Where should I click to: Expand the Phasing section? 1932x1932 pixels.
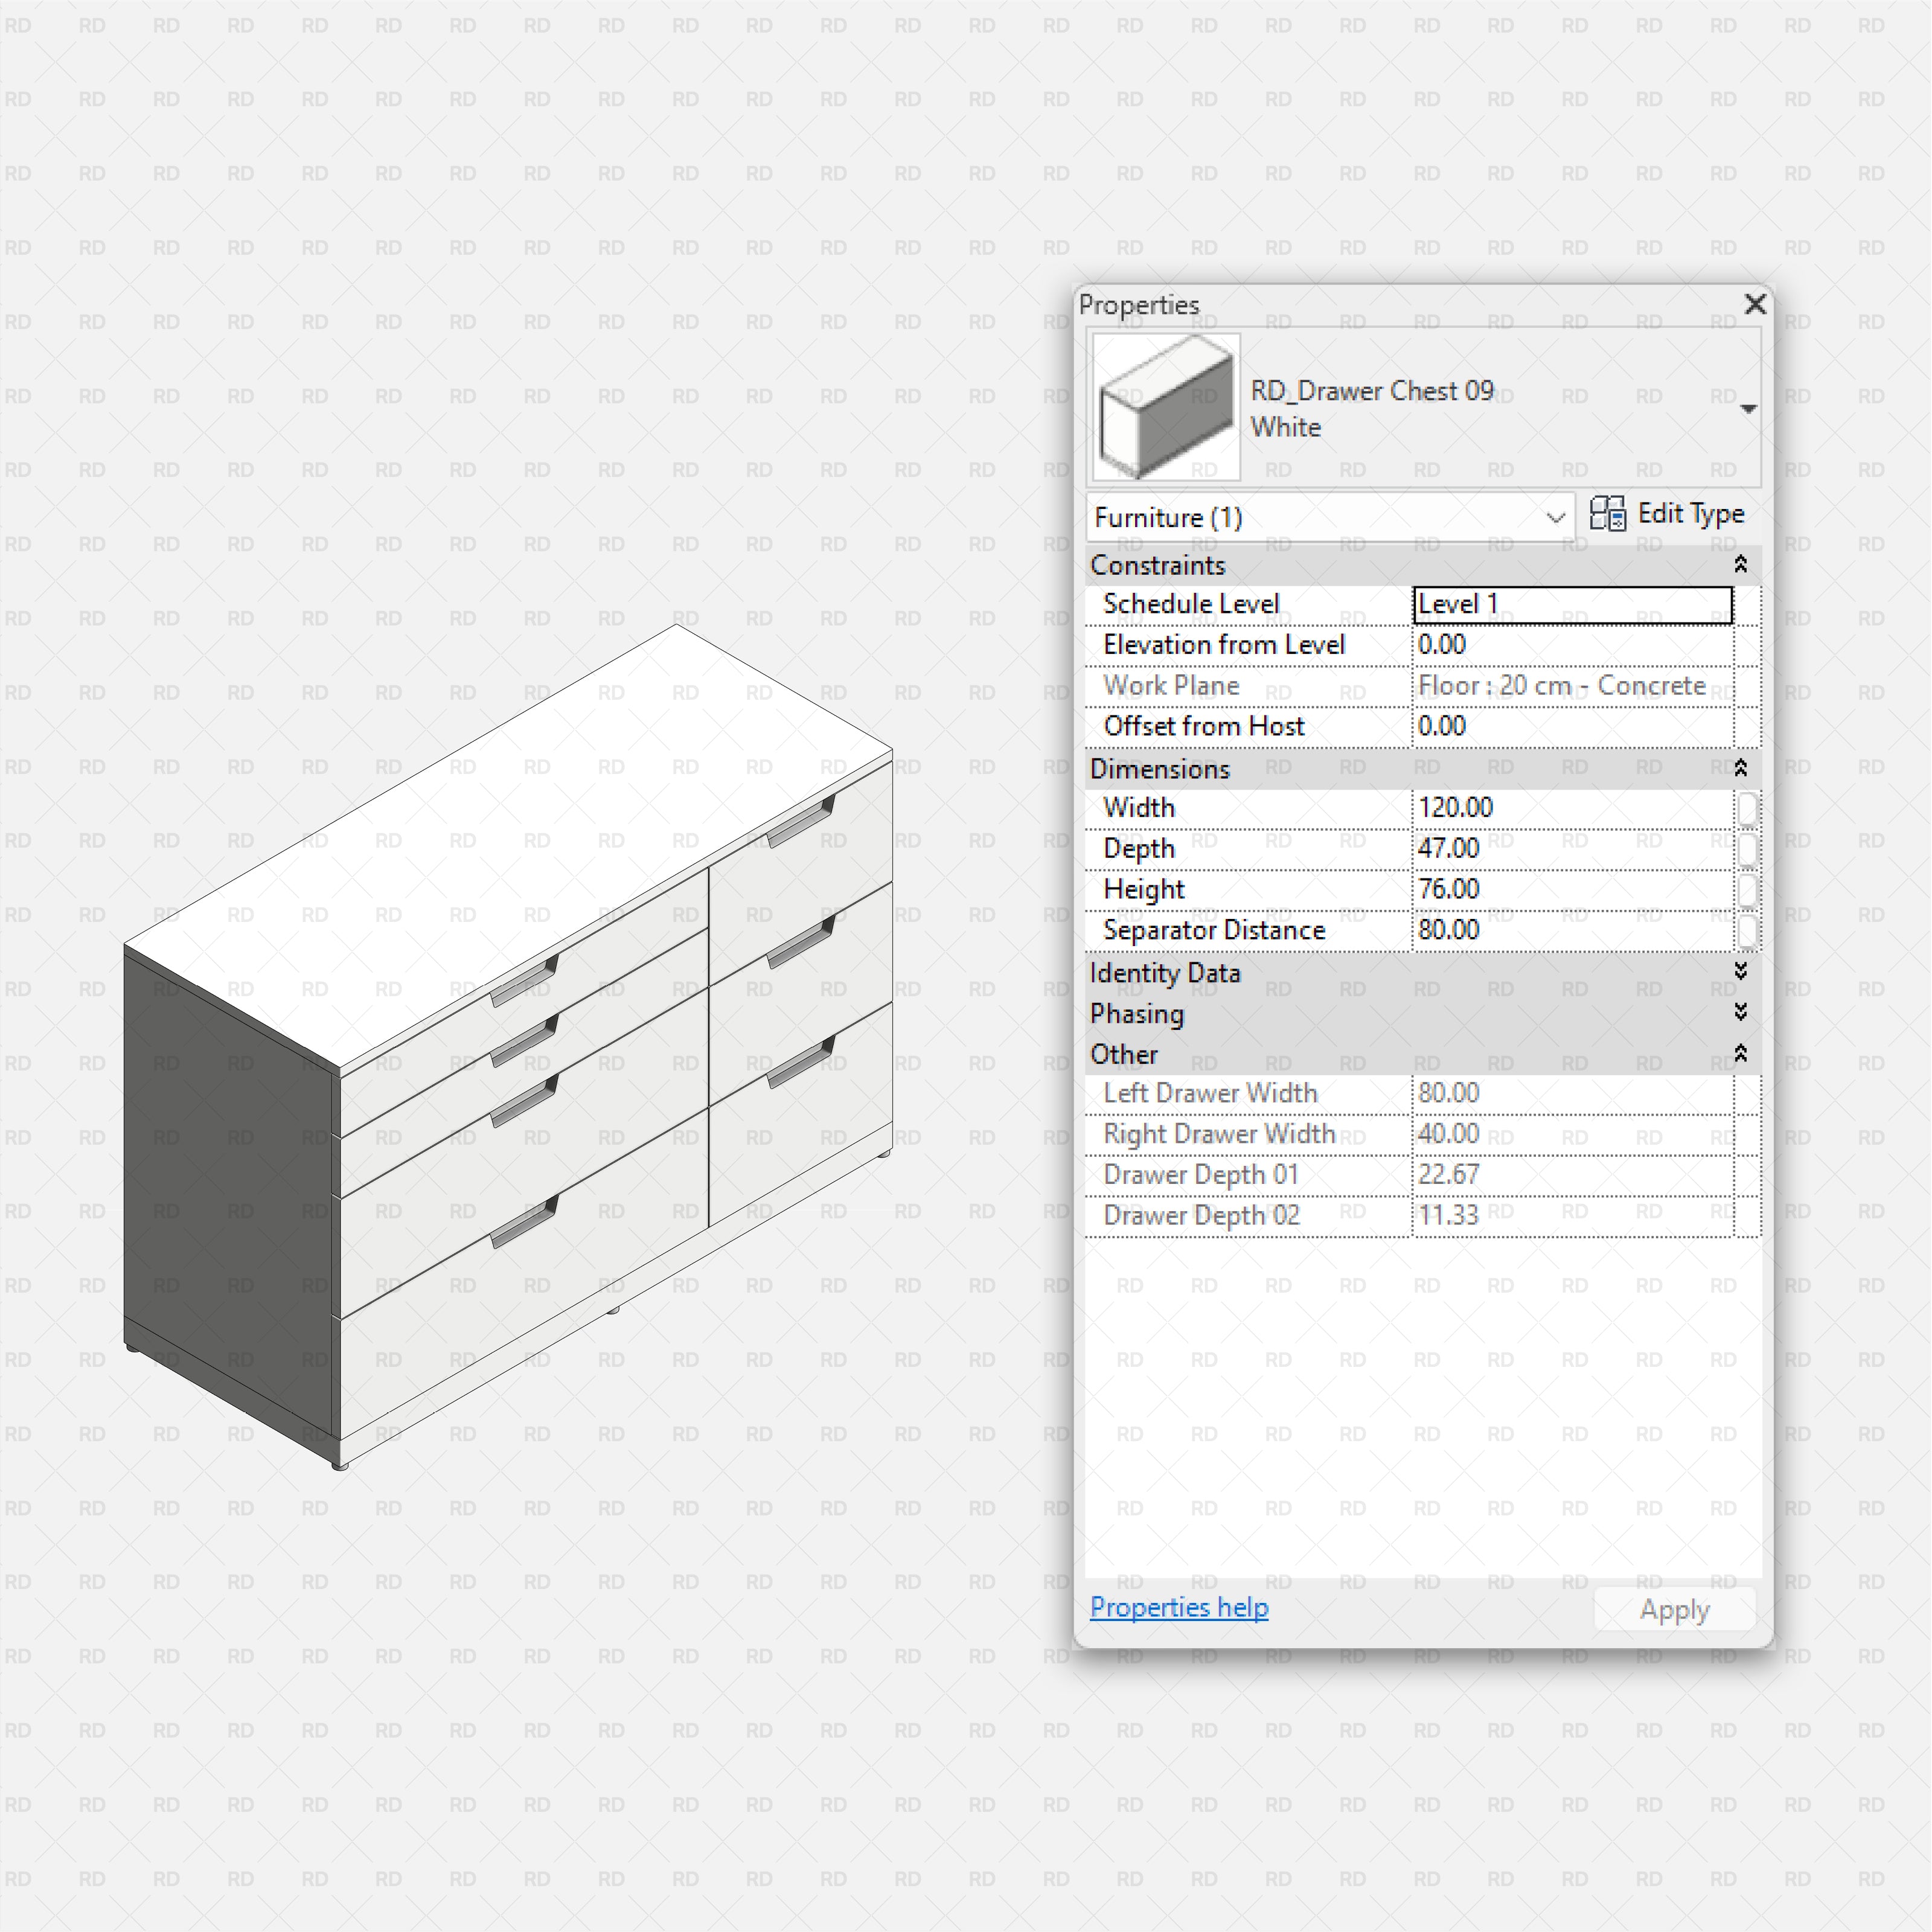1741,1013
